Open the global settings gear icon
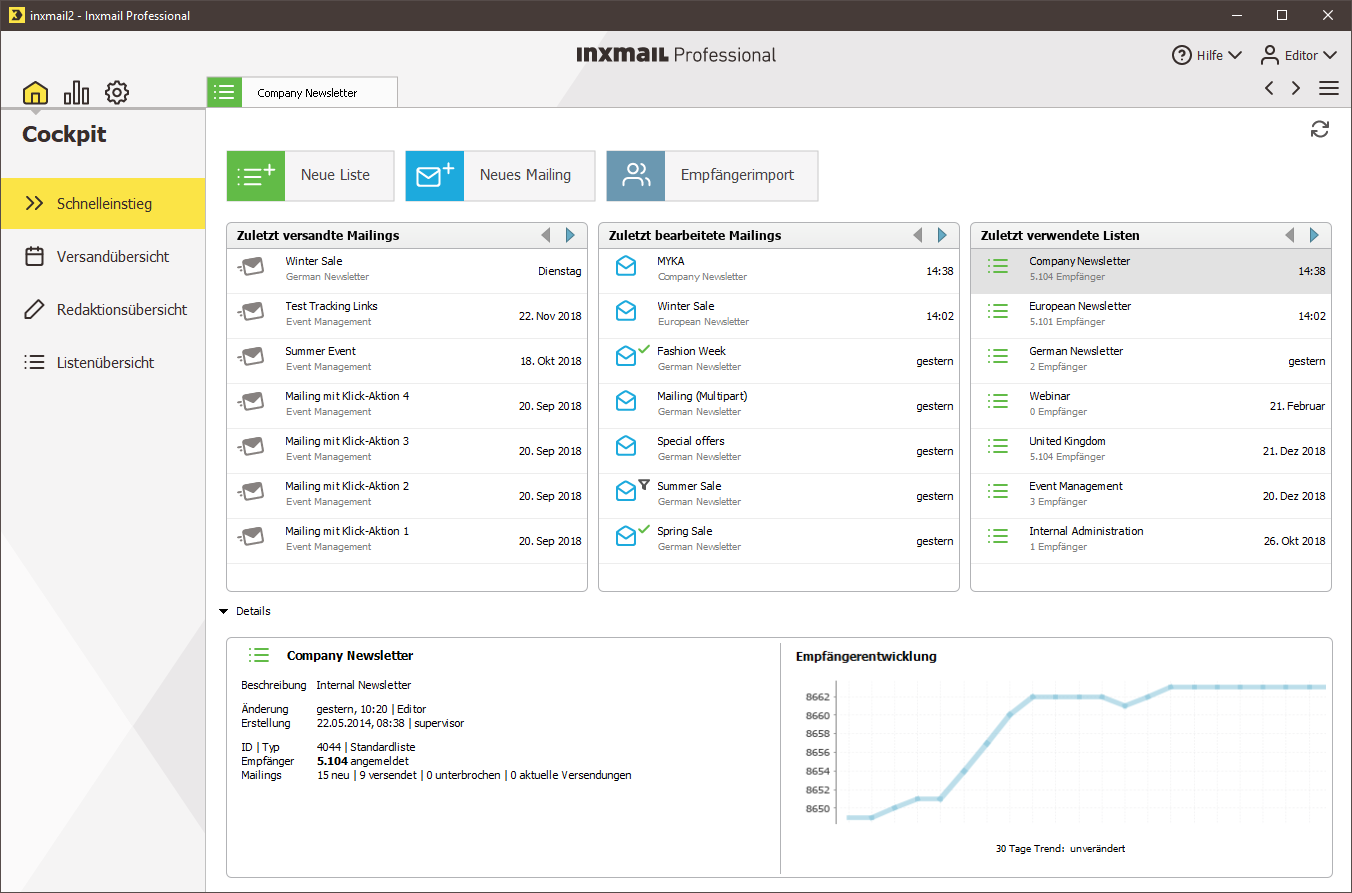The height and width of the screenshot is (893, 1352). point(117,93)
